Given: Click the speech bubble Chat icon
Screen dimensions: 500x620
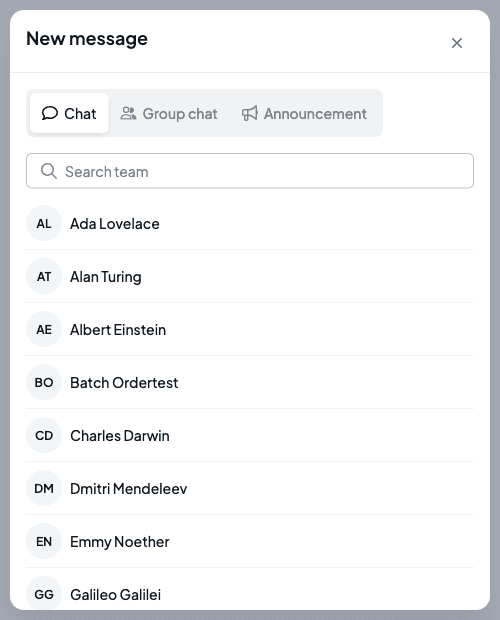Looking at the screenshot, I should [50, 113].
